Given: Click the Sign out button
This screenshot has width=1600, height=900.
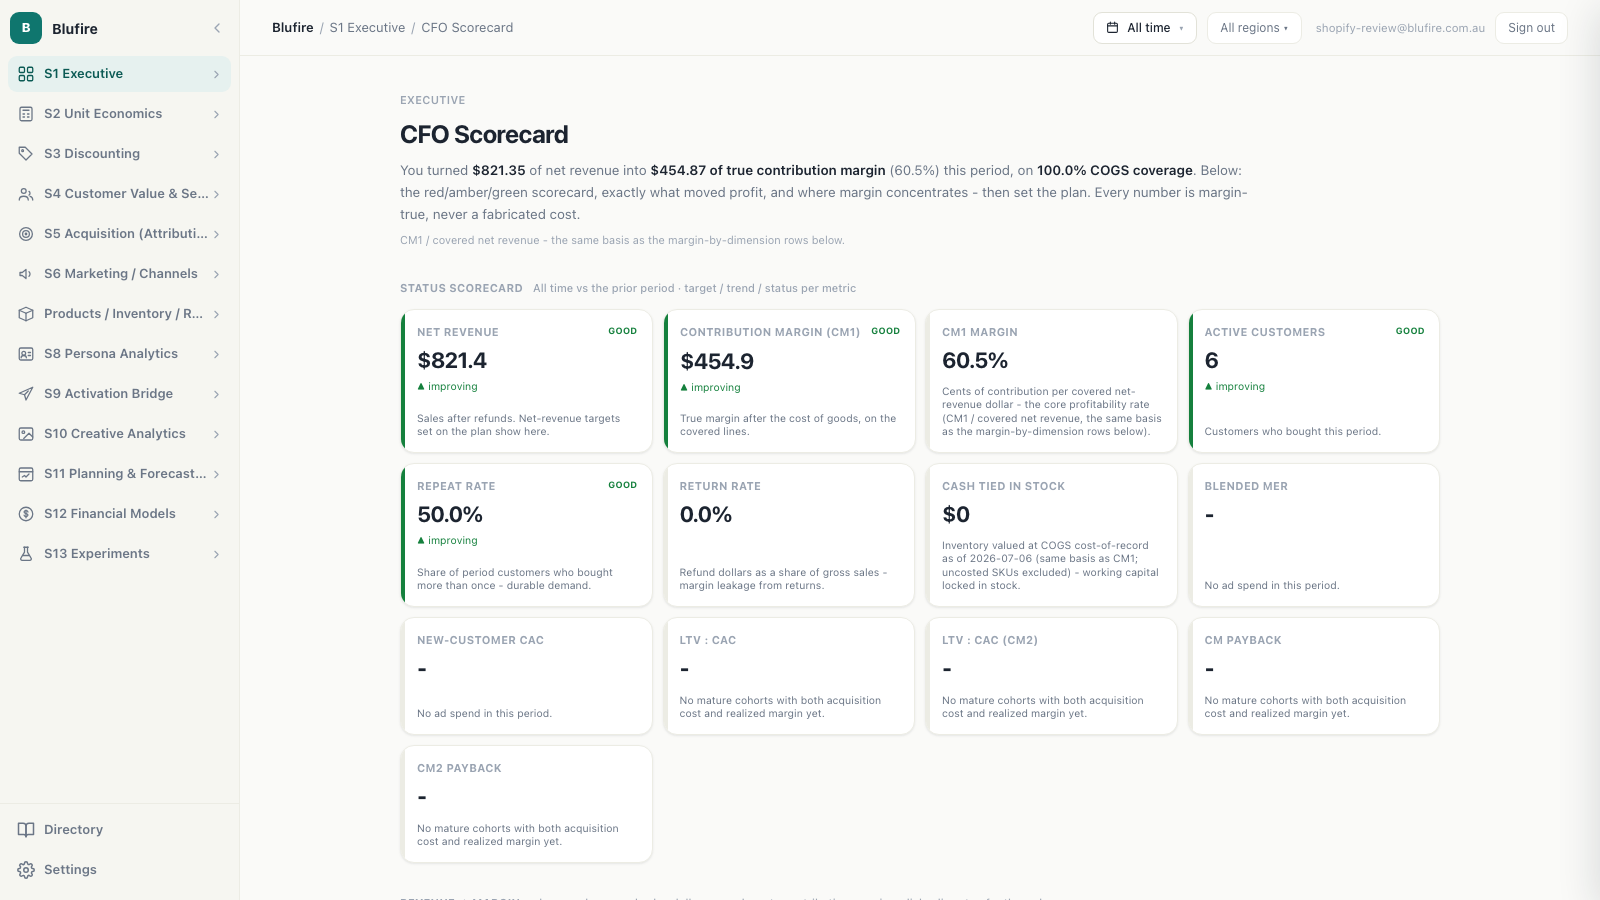Looking at the screenshot, I should coord(1531,28).
